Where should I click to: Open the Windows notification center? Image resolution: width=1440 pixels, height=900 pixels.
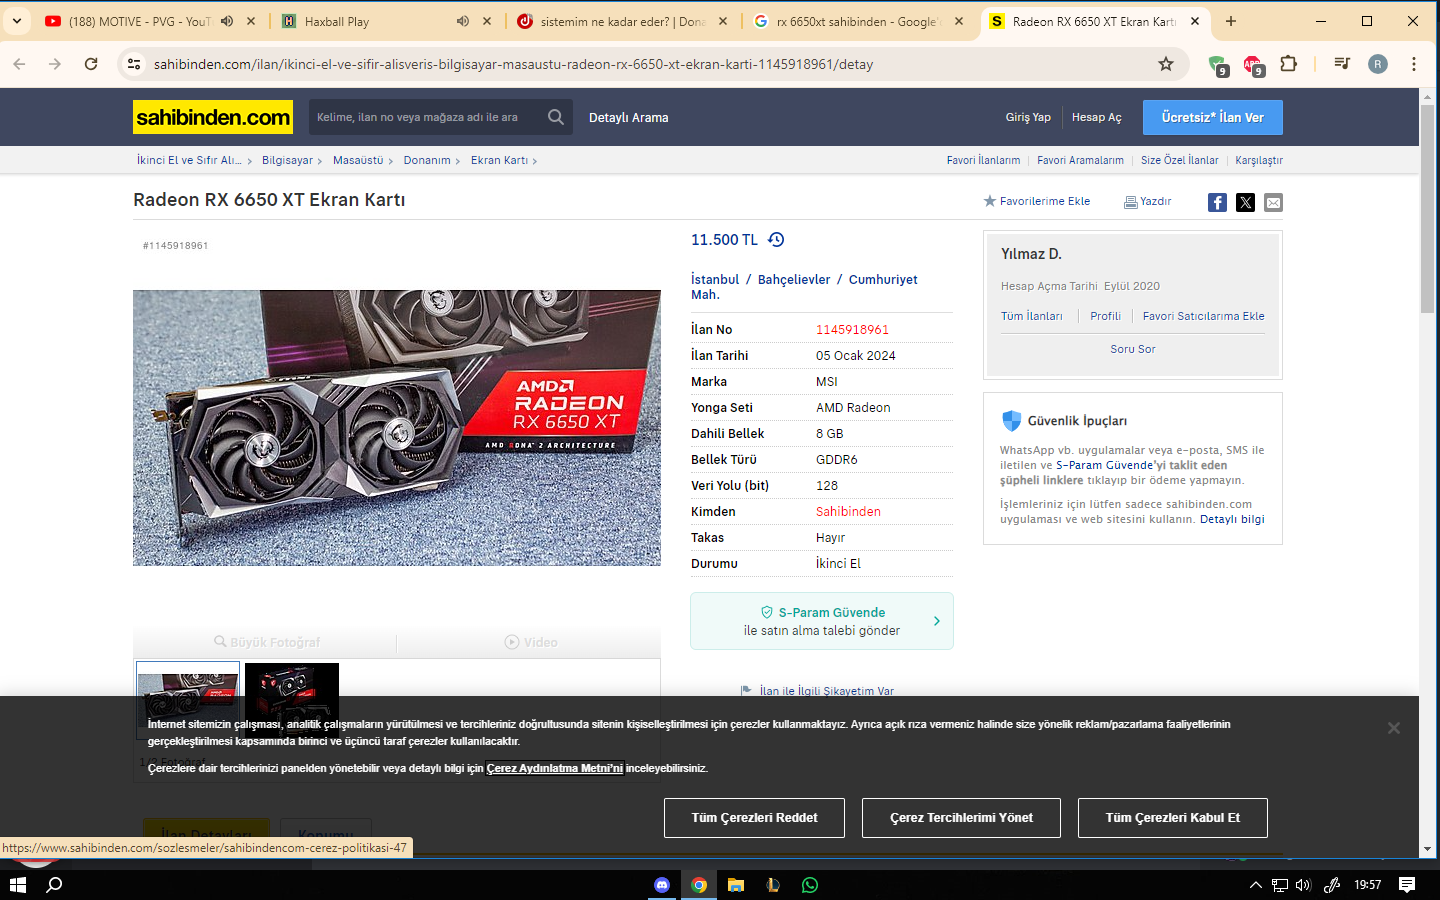click(1407, 885)
